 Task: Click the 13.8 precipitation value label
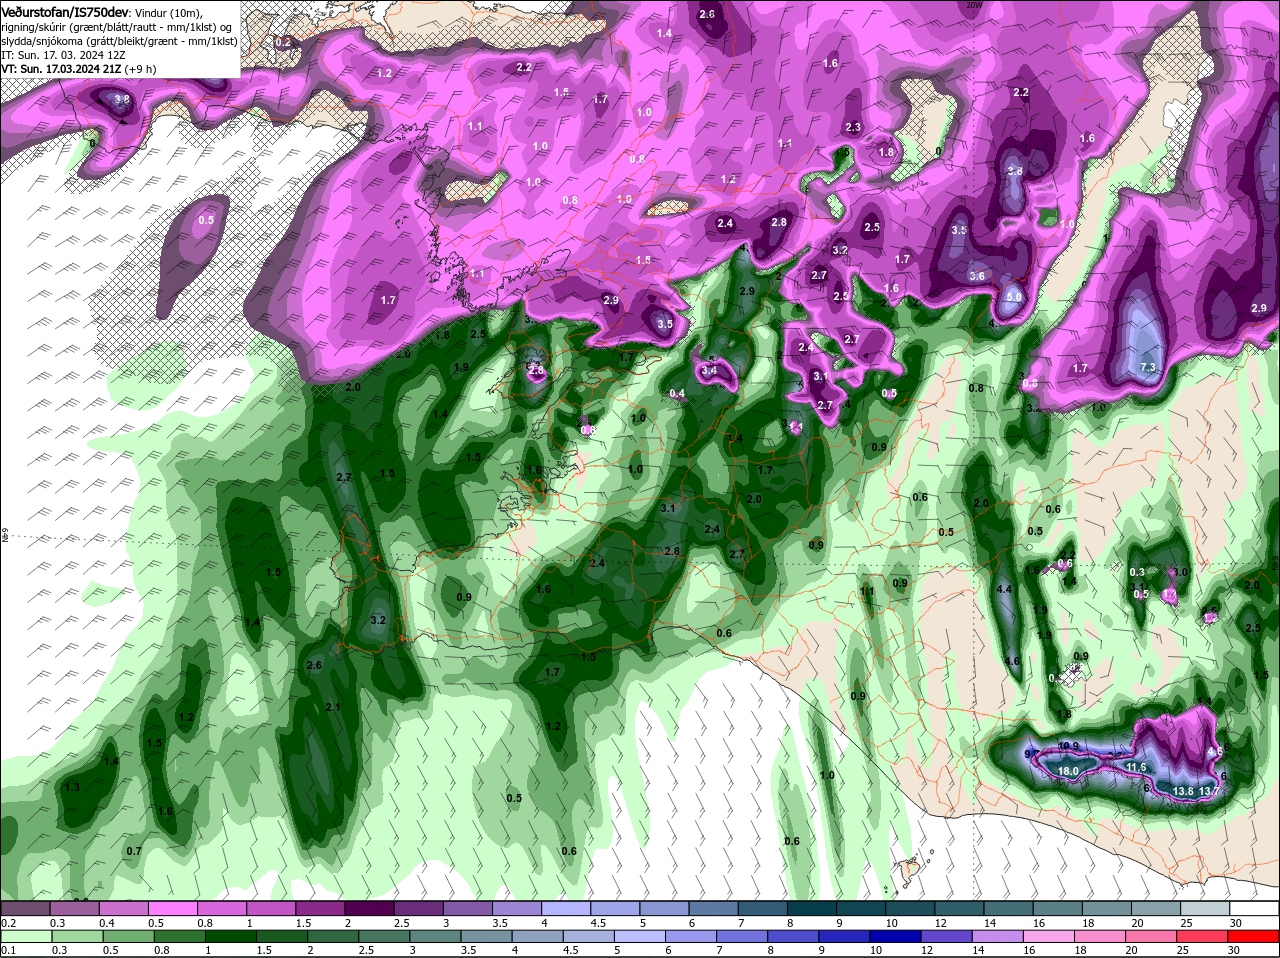1184,791
